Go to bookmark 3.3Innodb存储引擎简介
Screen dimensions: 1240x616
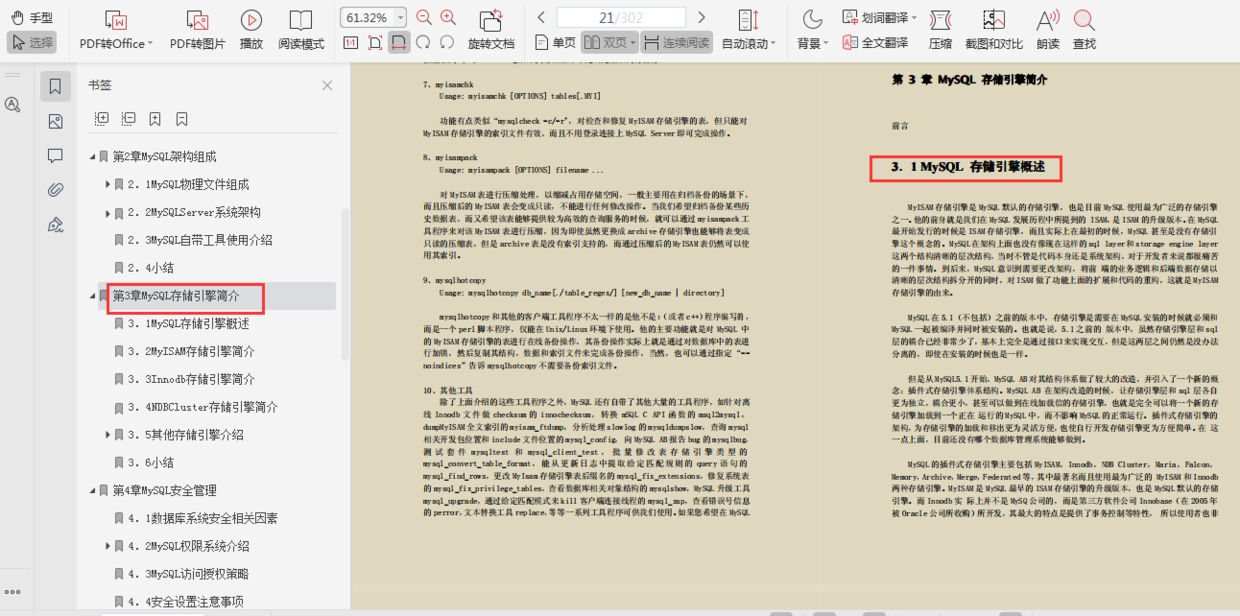[191, 379]
